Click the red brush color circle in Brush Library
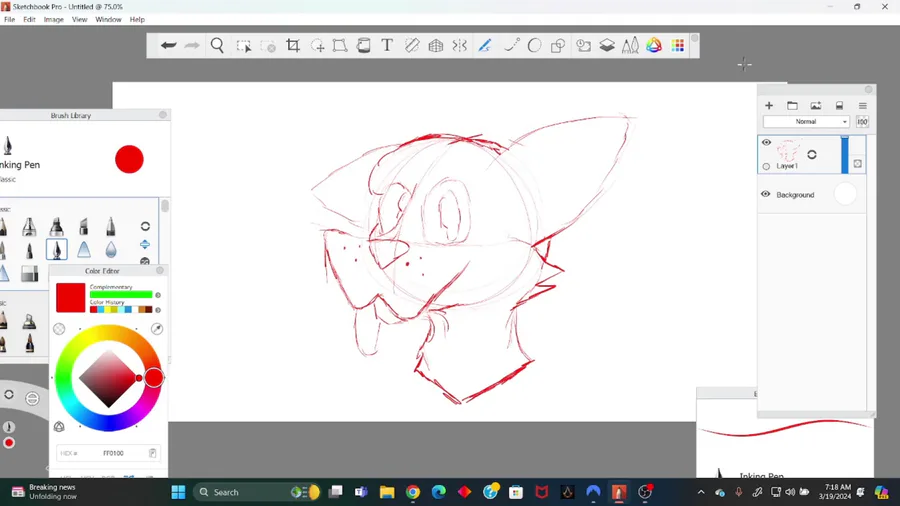900x506 pixels. [129, 159]
